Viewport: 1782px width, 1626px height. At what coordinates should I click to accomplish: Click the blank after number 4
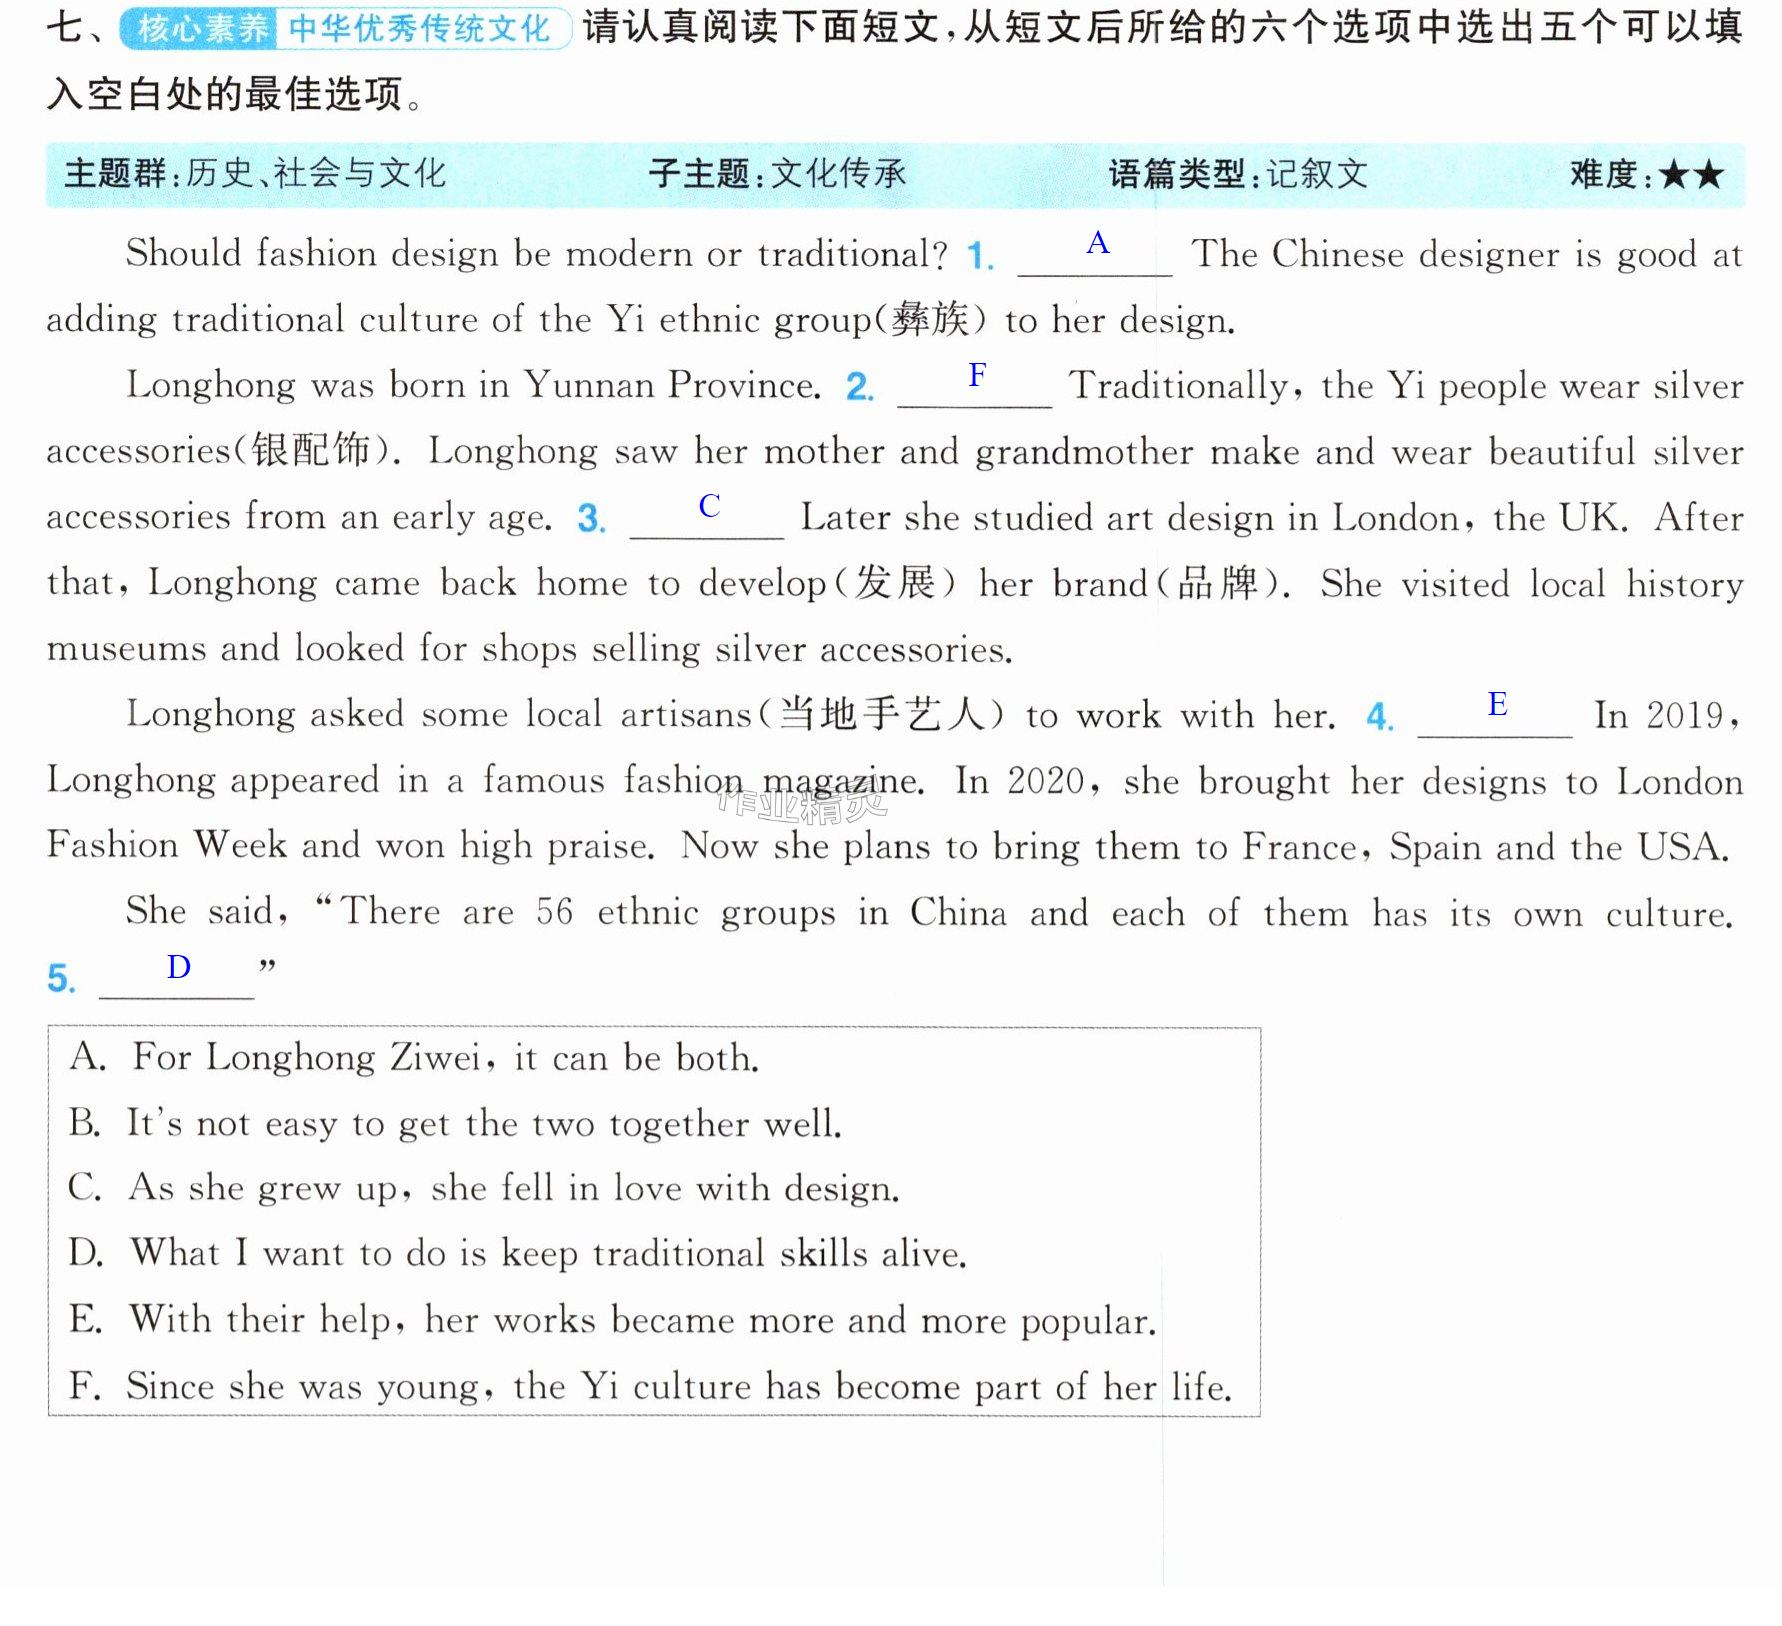[x=1494, y=717]
